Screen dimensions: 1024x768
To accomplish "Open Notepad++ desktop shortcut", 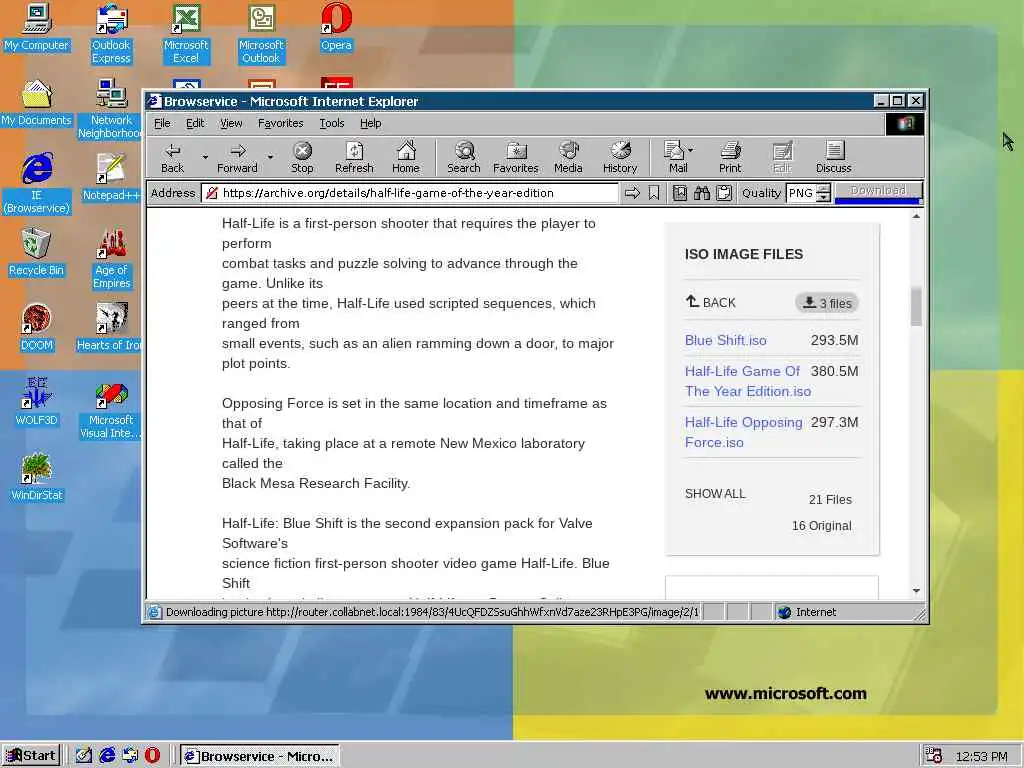I will coord(110,177).
